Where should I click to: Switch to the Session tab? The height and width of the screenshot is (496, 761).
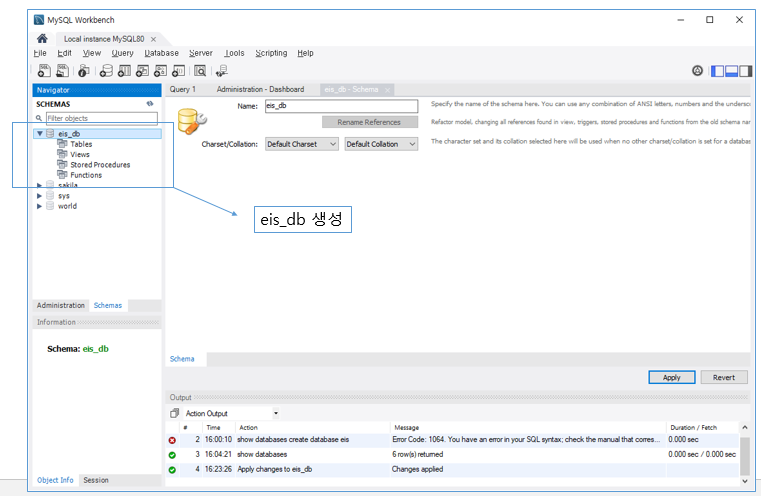pyautogui.click(x=96, y=480)
